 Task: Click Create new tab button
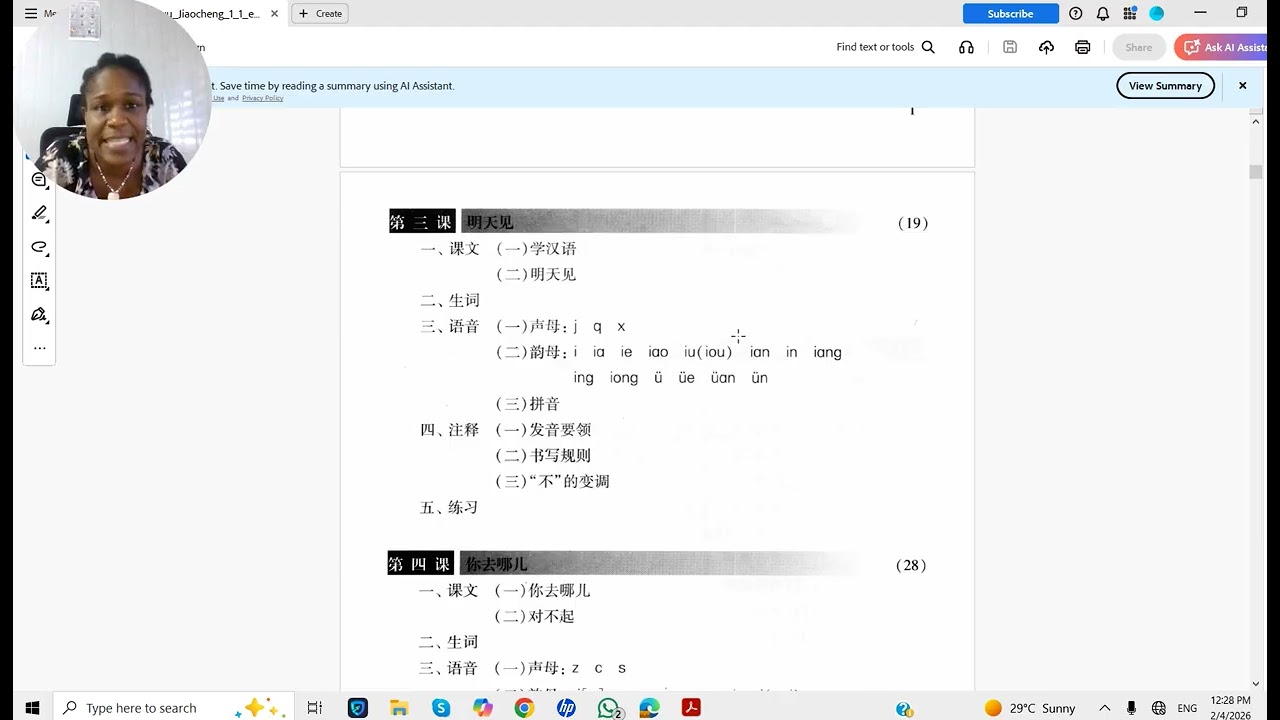(320, 14)
